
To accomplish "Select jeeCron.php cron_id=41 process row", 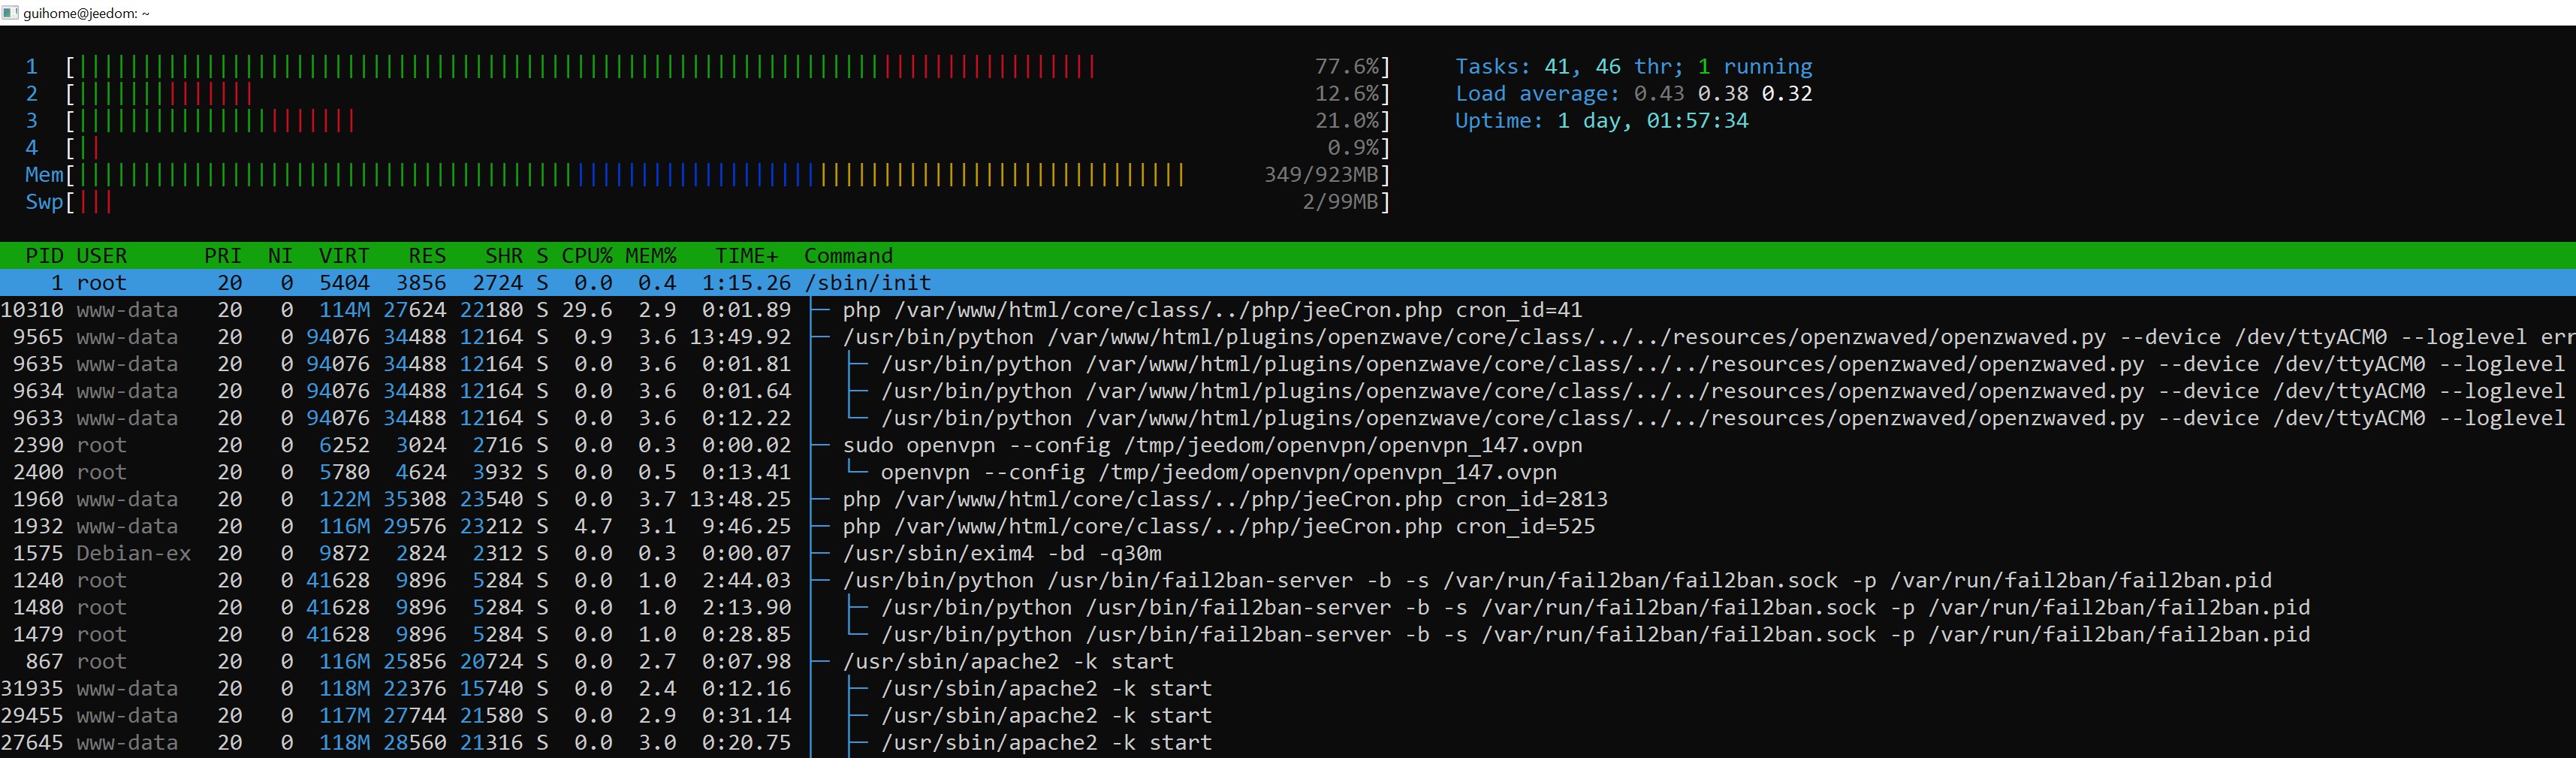I will (1288, 310).
